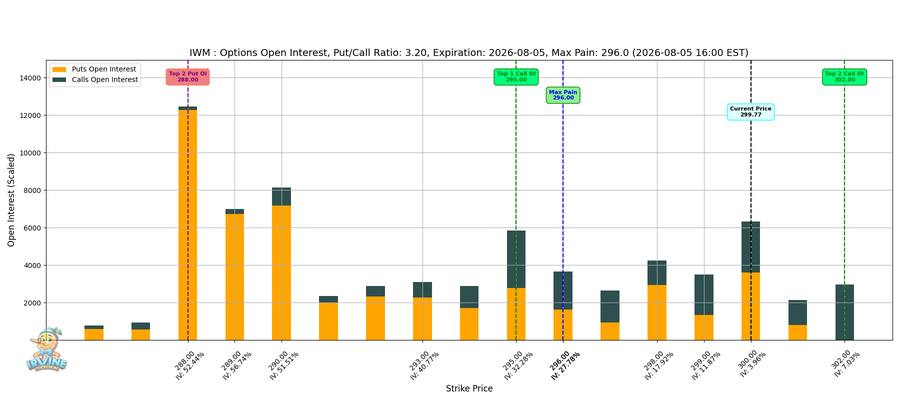Select the 'Calls Open Interest' legend label

[104, 80]
